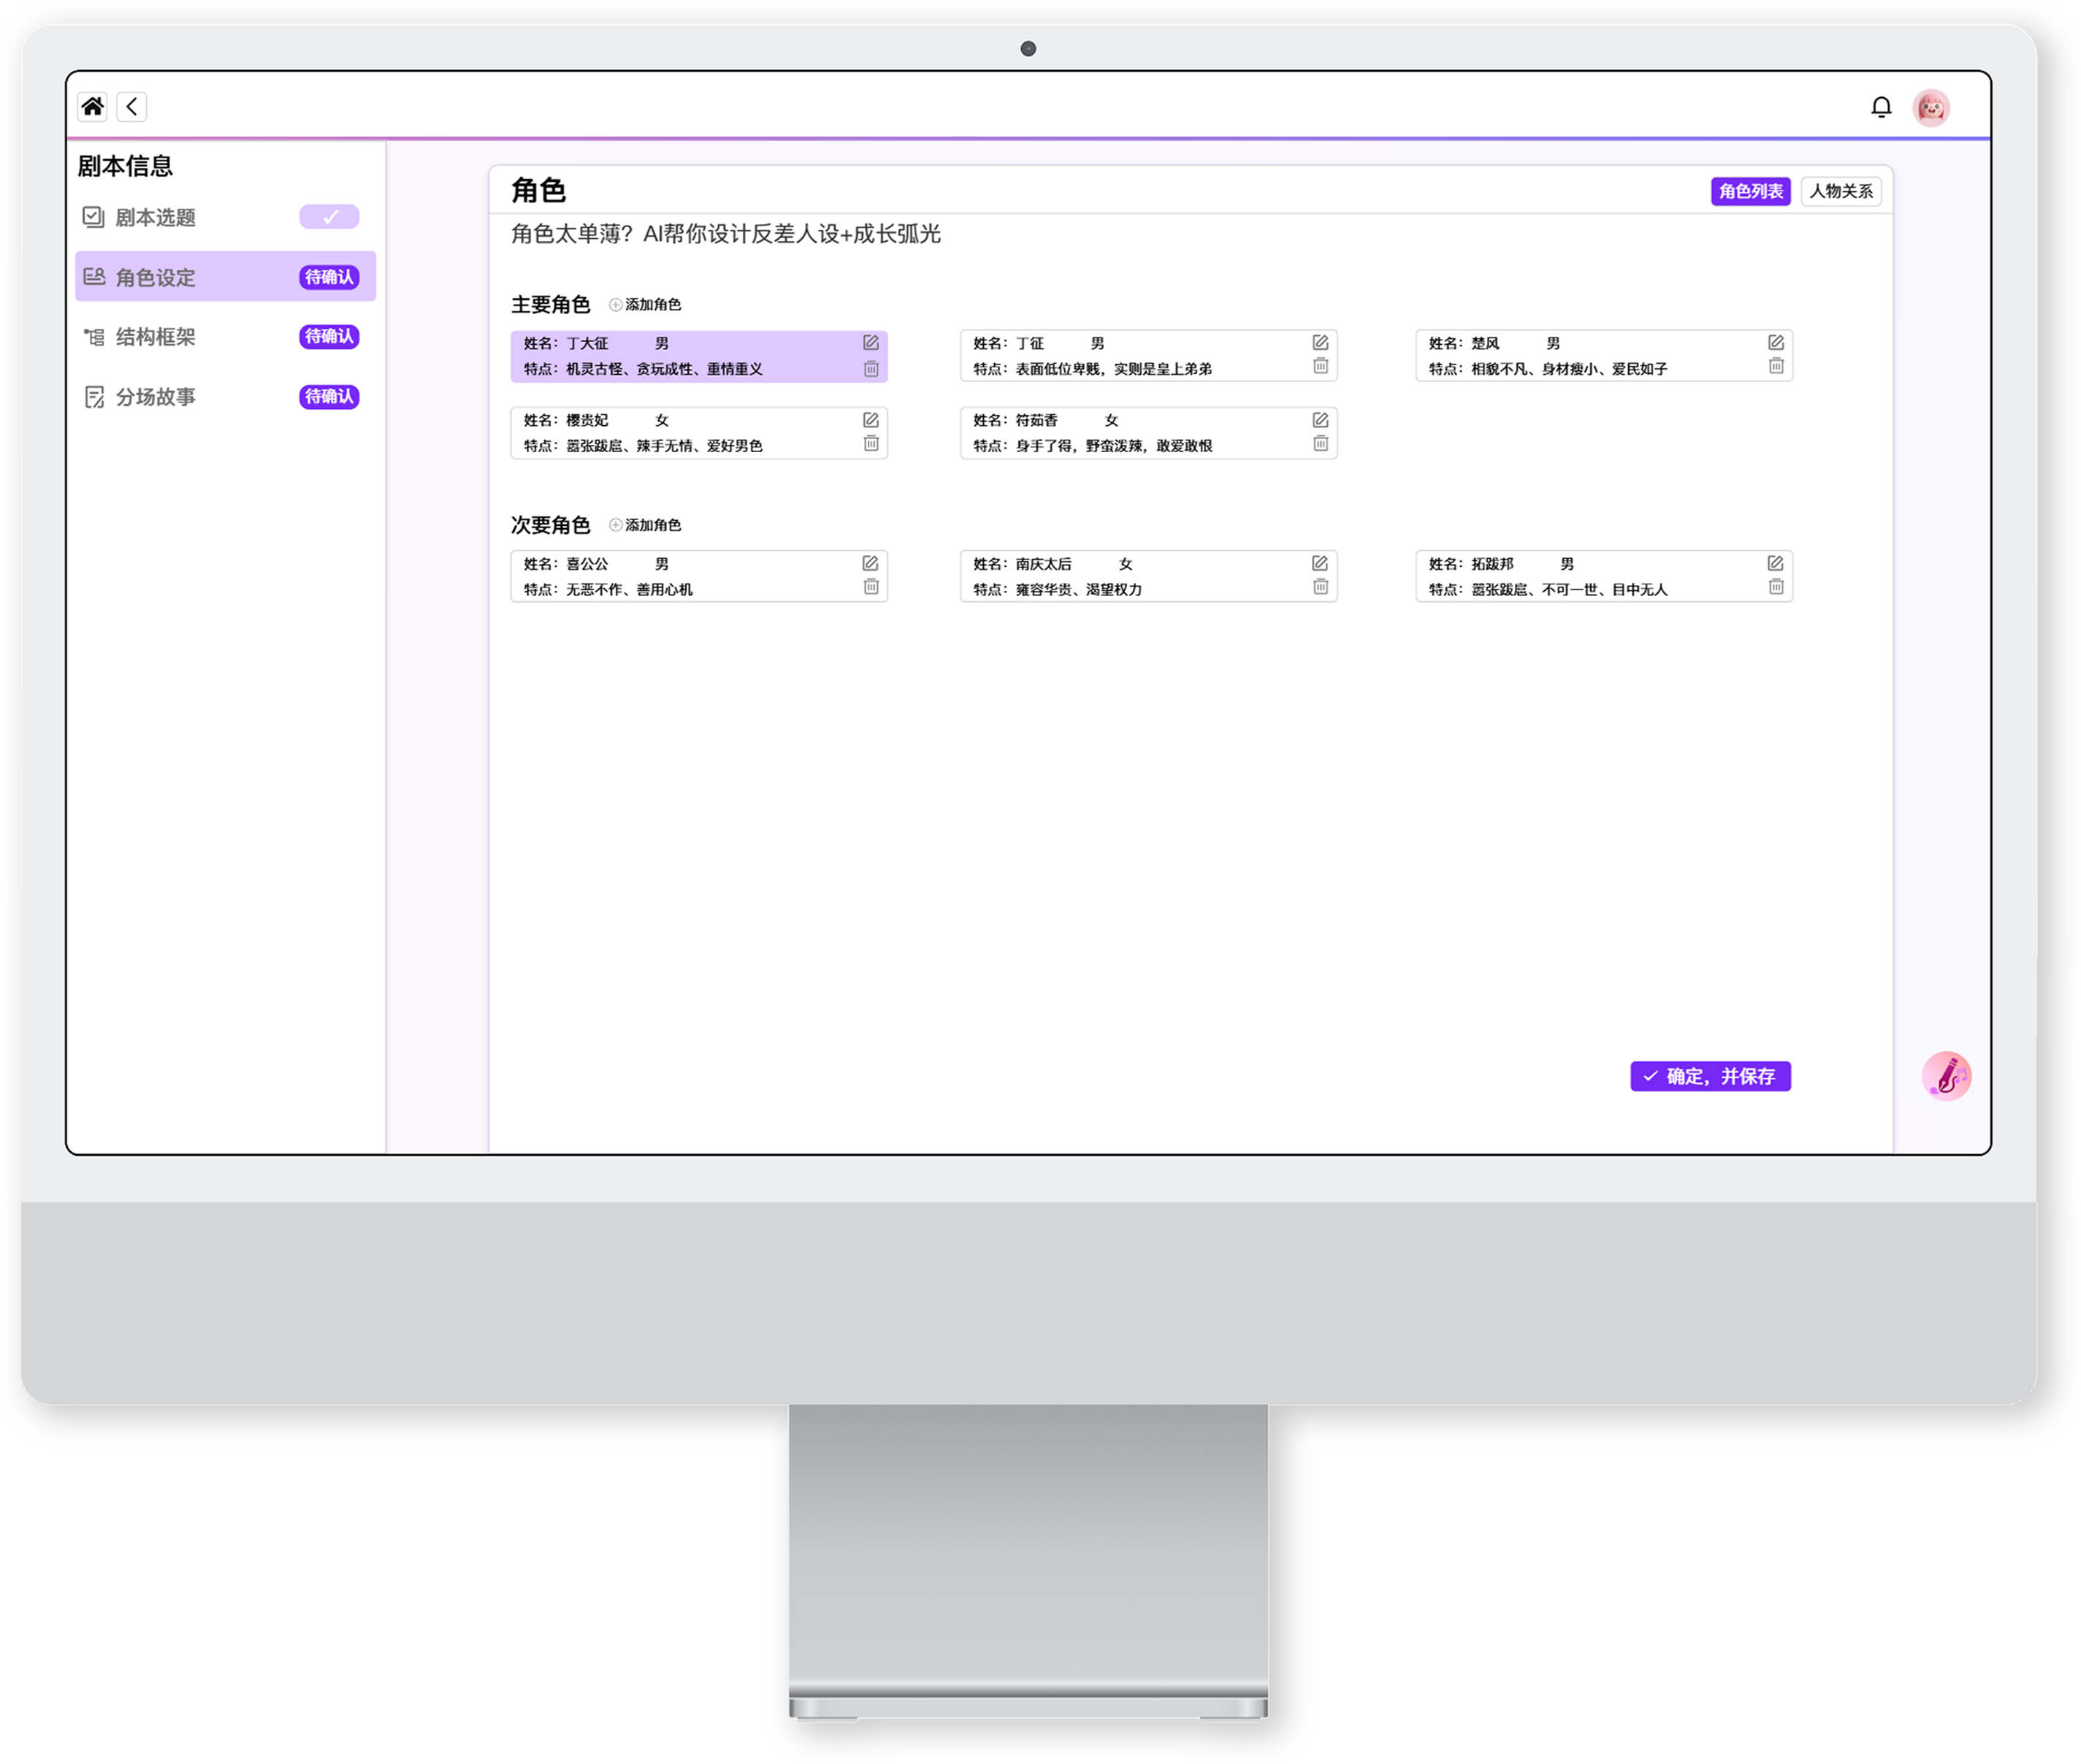Open the user avatar profile

(x=1931, y=107)
